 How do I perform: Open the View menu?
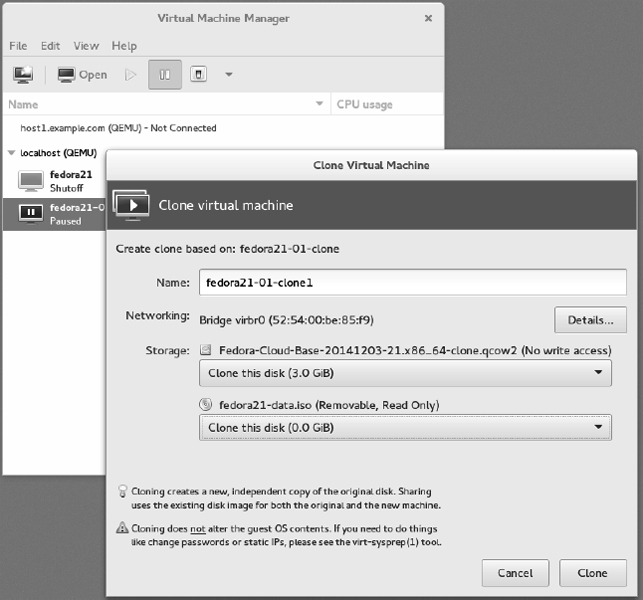coord(86,46)
